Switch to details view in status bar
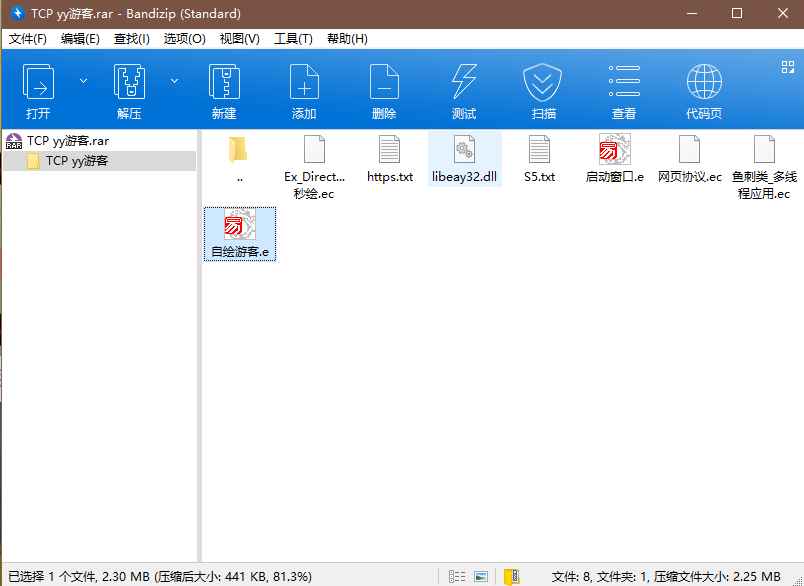Viewport: 804px width, 586px height. point(457,576)
